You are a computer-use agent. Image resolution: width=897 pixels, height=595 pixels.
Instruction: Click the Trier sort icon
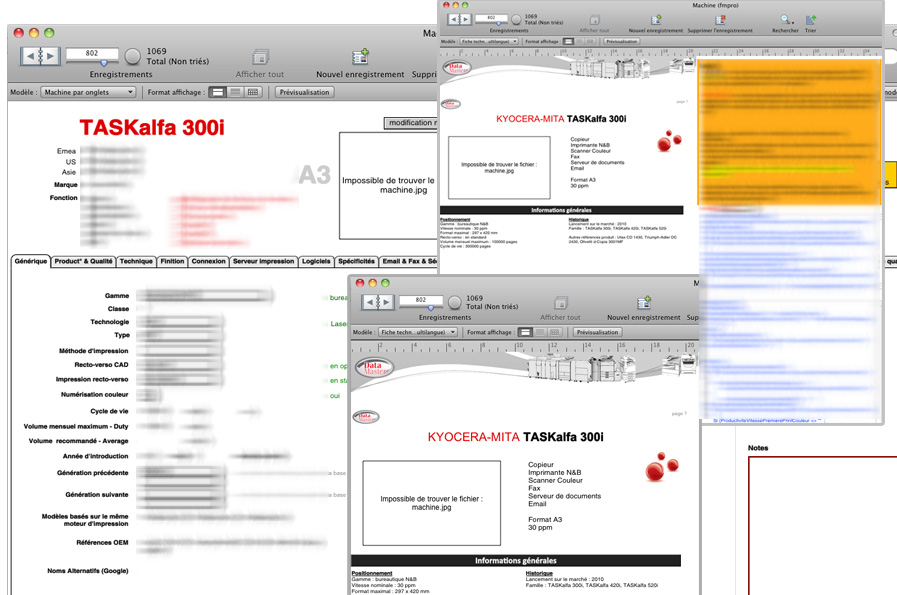[x=811, y=20]
